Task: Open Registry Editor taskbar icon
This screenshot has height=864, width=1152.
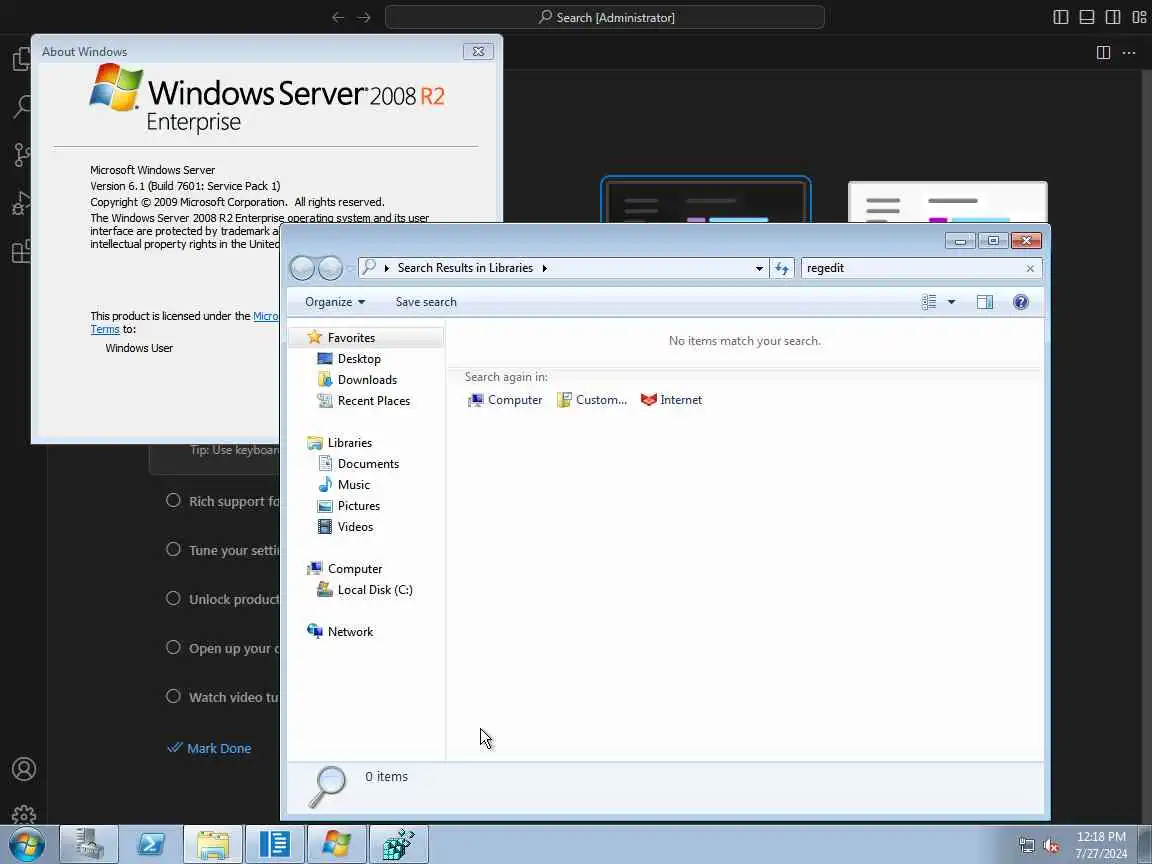Action: click(398, 844)
